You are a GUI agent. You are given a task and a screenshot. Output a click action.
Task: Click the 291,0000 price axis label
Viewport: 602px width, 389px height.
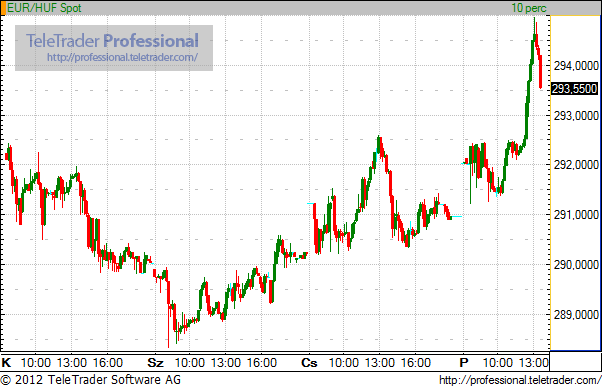click(x=576, y=215)
